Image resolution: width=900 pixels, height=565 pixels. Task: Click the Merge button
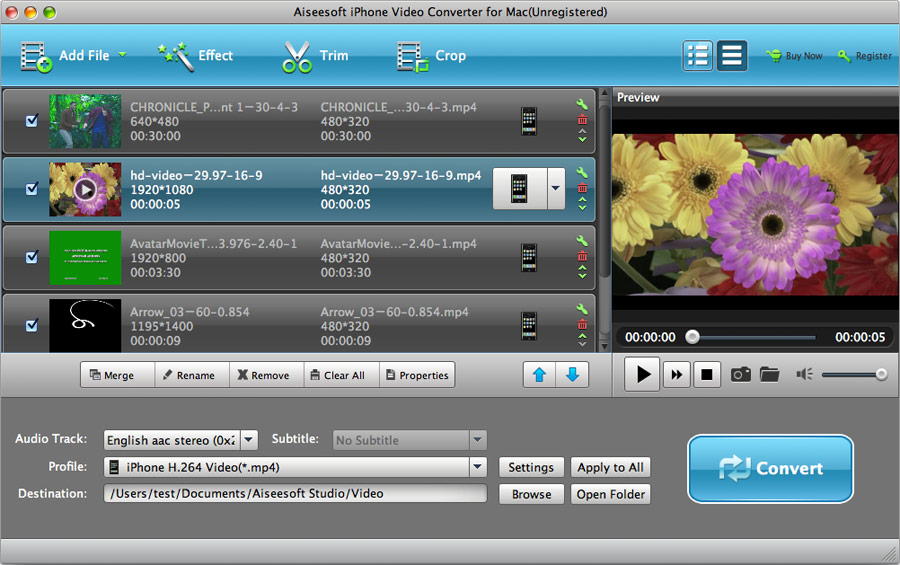[x=118, y=375]
